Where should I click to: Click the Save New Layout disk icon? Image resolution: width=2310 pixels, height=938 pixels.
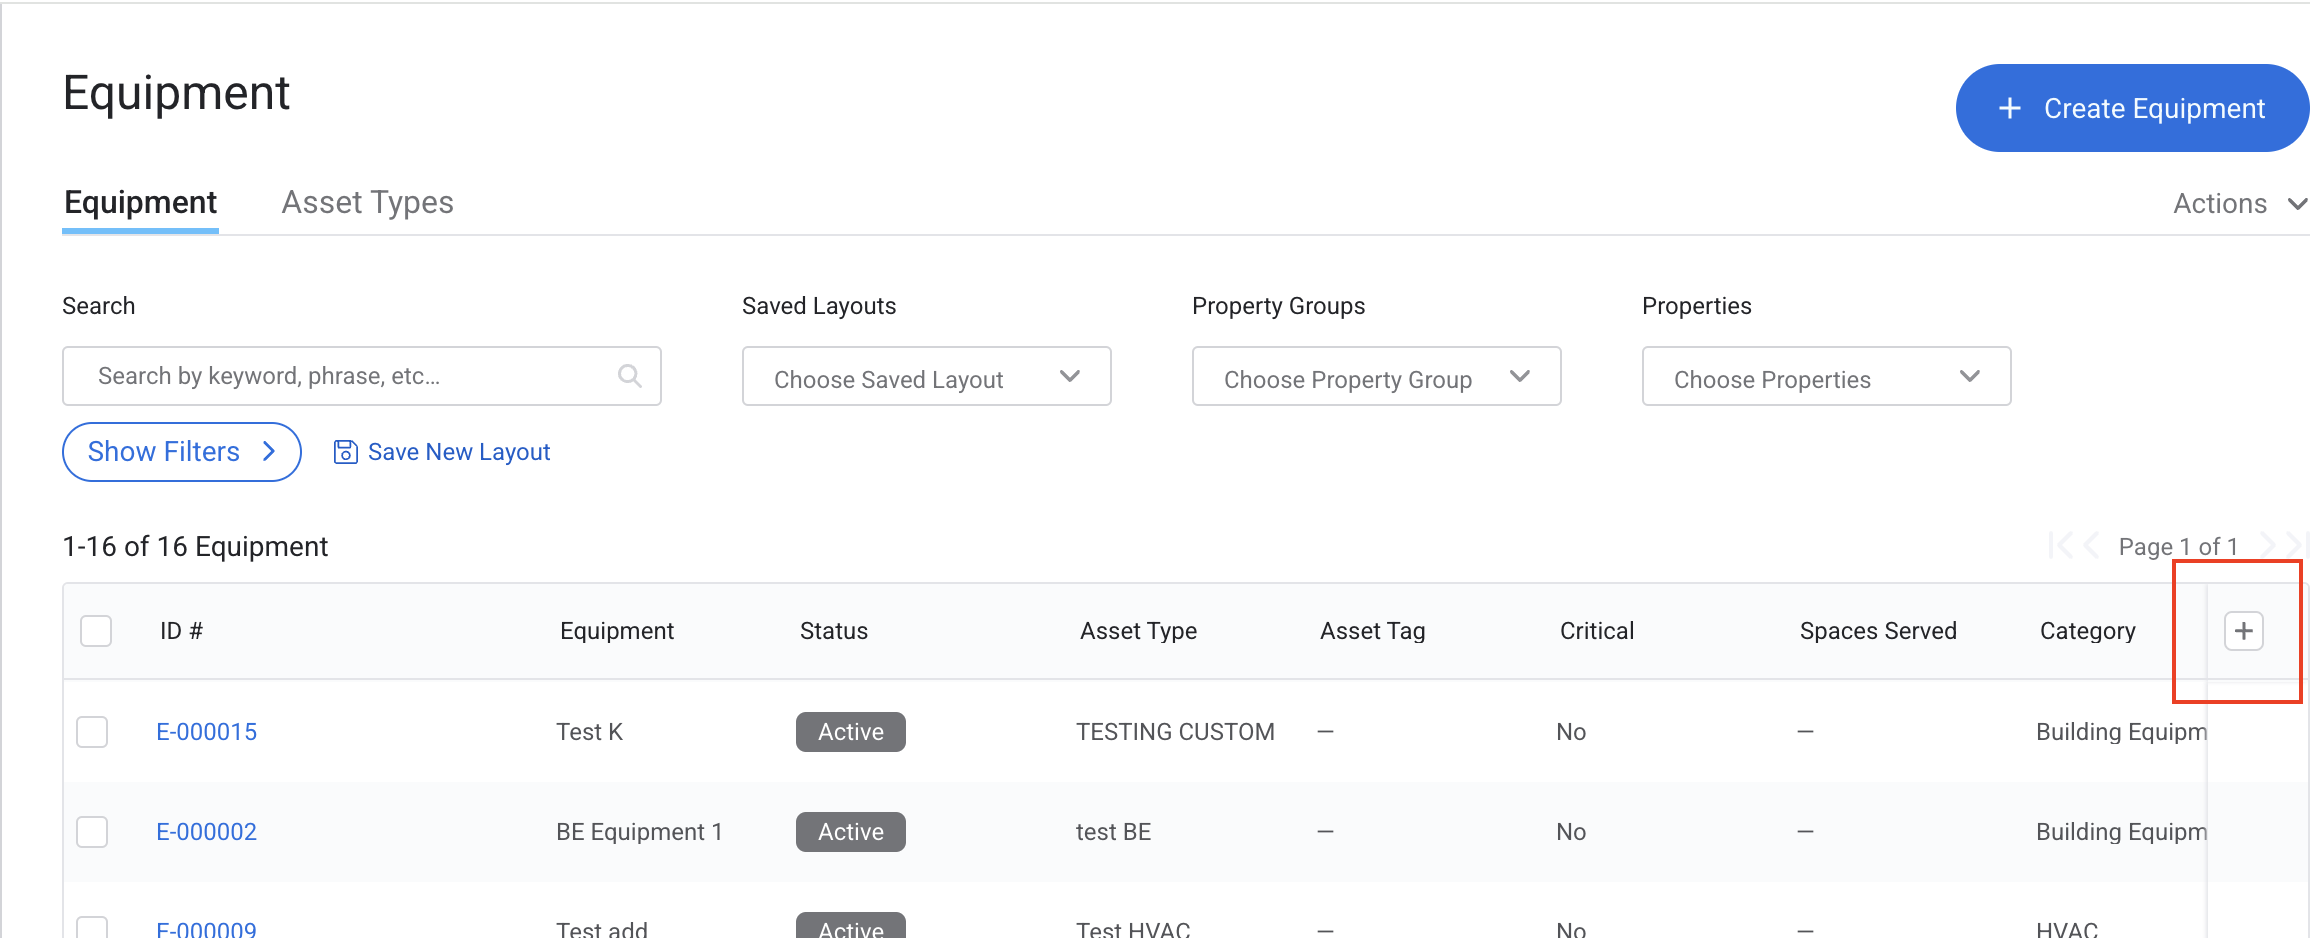(345, 452)
